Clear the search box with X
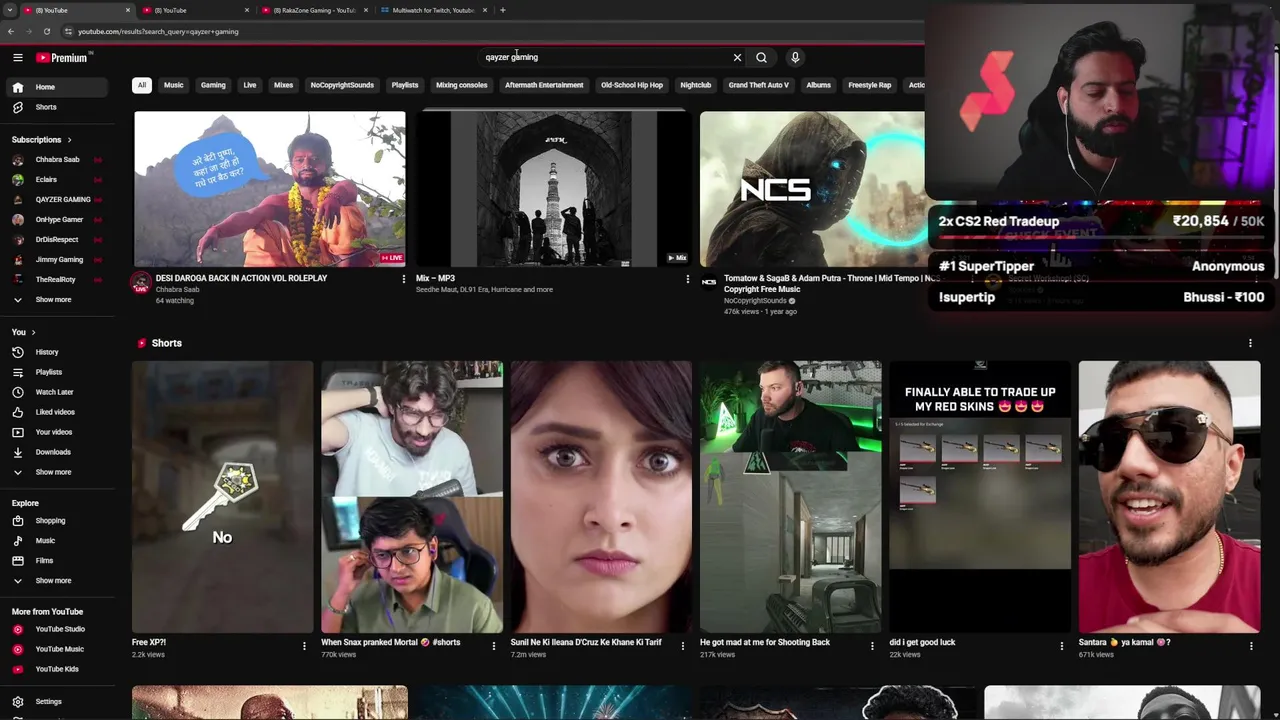This screenshot has height=720, width=1280. point(738,58)
